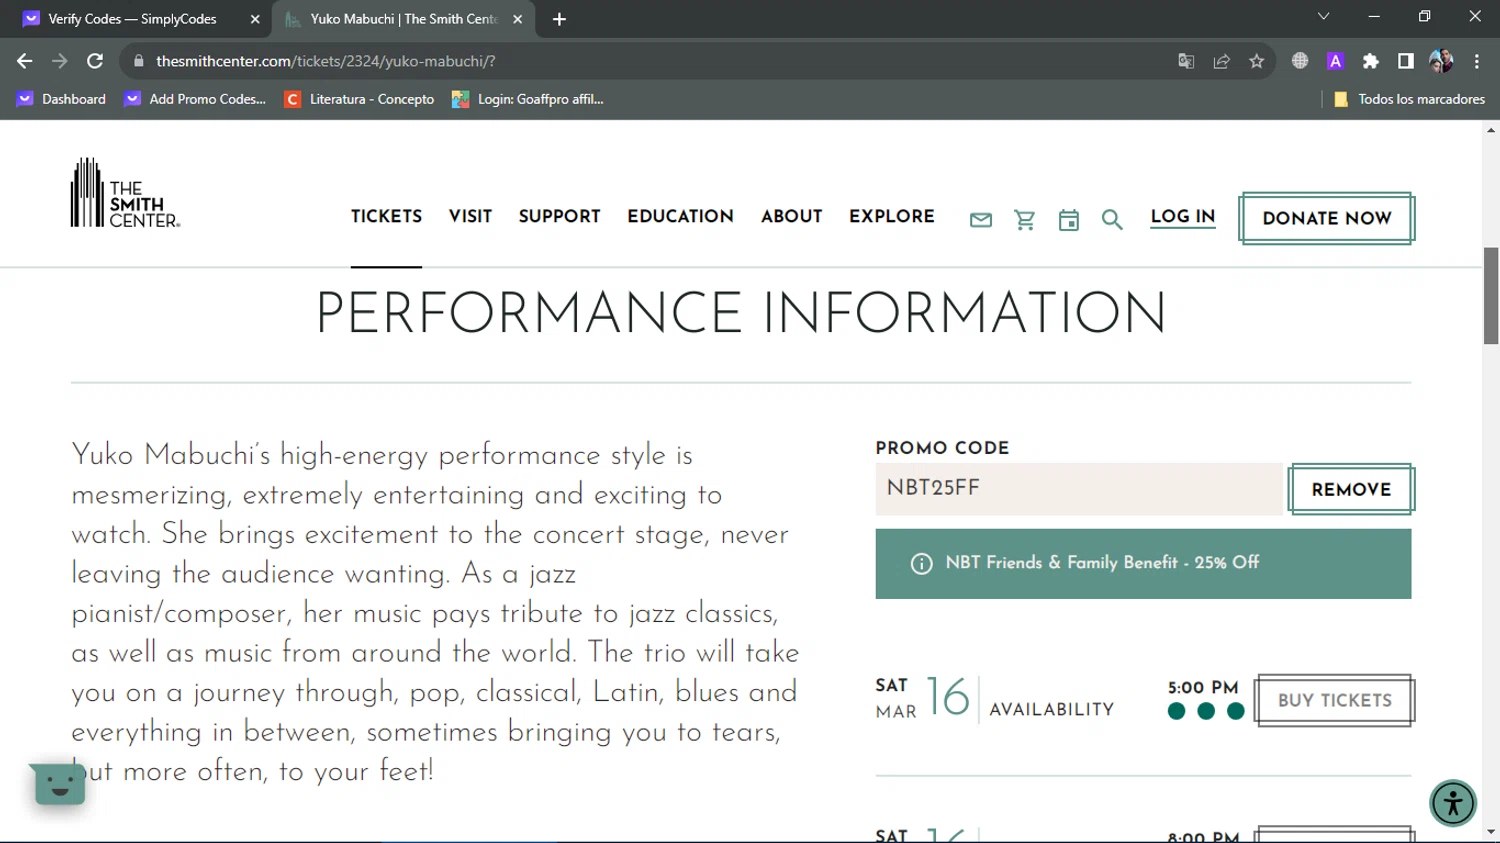Open Add Promo Codes bookmark
The width and height of the screenshot is (1500, 843).
pyautogui.click(x=195, y=99)
